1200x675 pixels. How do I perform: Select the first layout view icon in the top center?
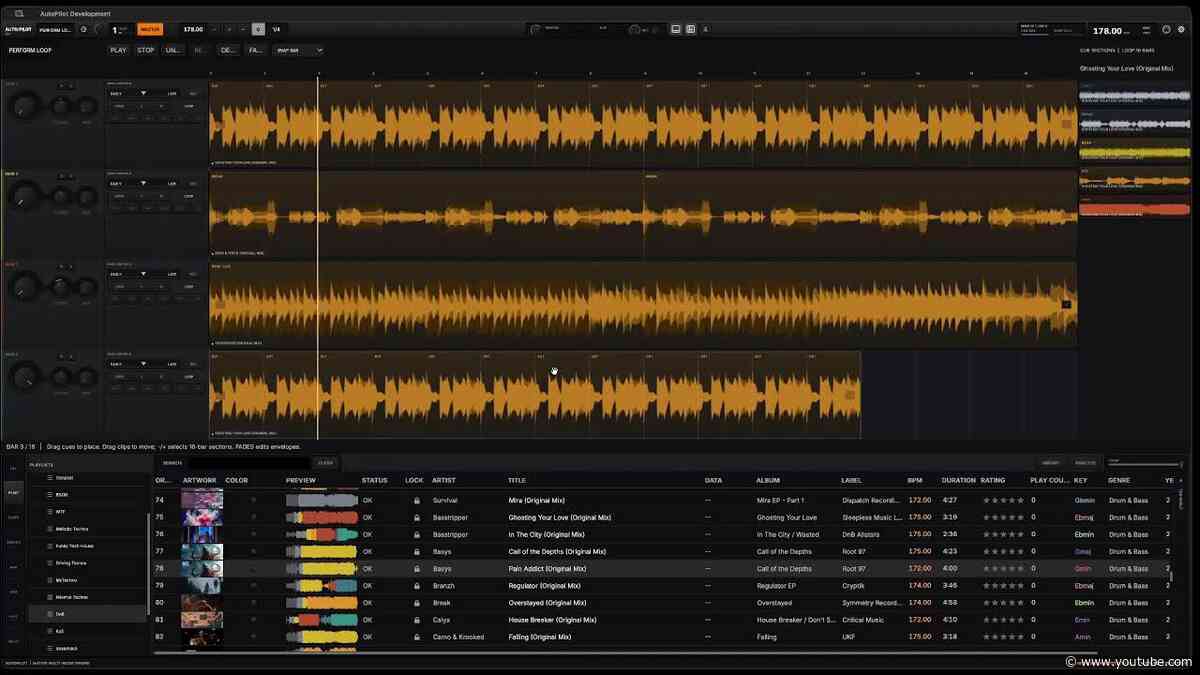[x=676, y=30]
